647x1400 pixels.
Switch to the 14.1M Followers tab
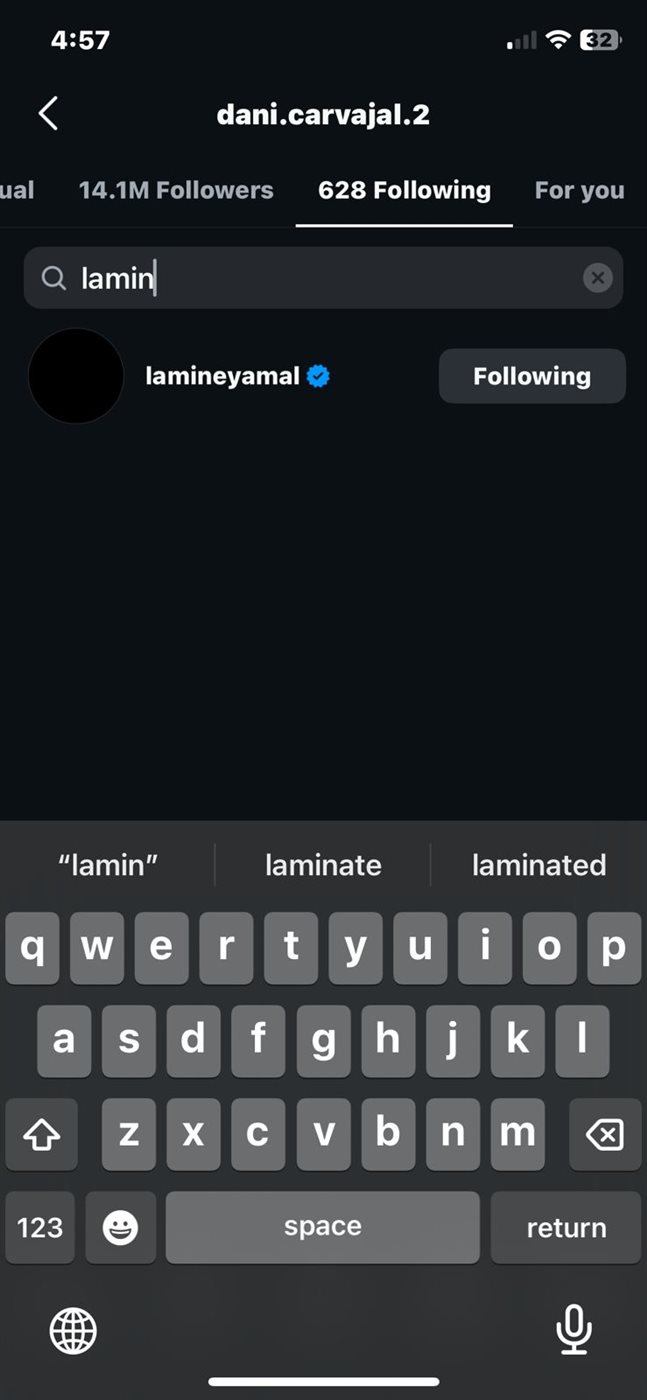pos(176,190)
